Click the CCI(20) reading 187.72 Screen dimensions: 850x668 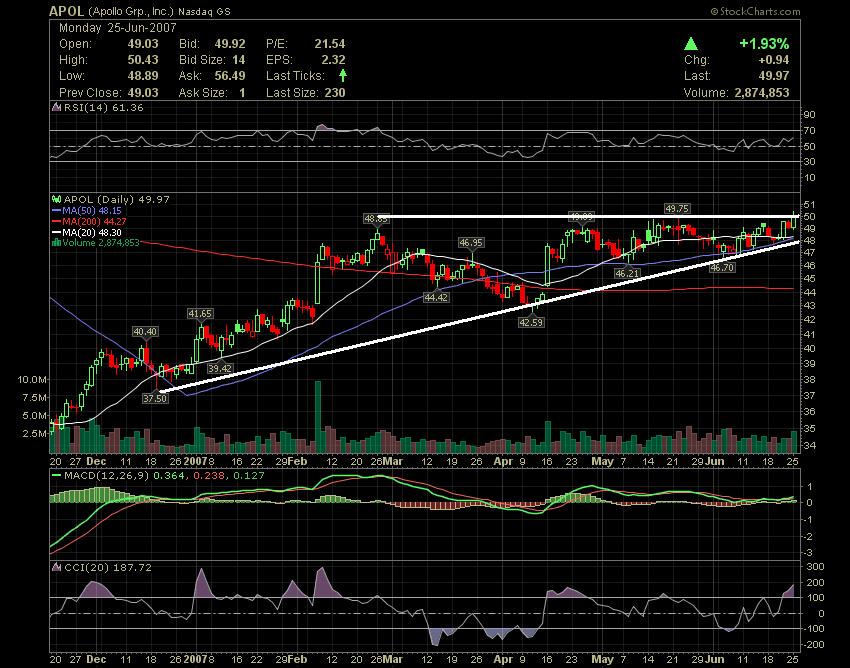click(x=134, y=567)
